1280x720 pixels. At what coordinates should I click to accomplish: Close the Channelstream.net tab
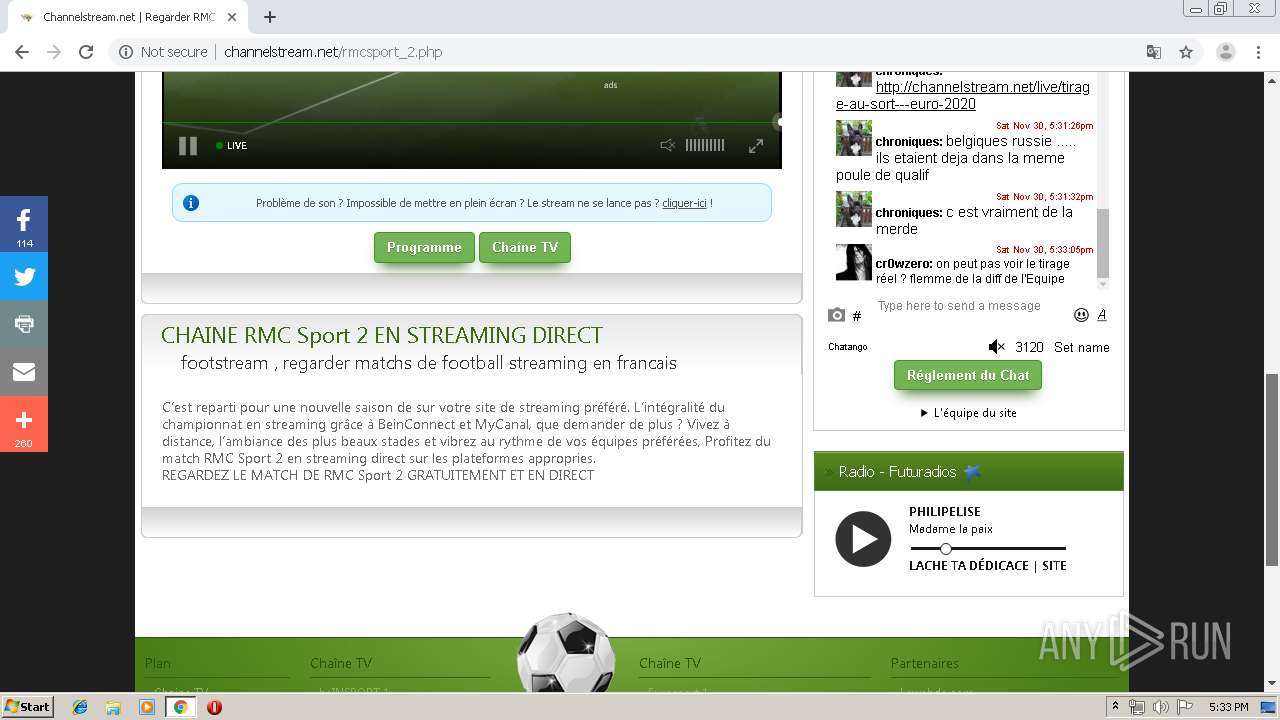pos(232,17)
